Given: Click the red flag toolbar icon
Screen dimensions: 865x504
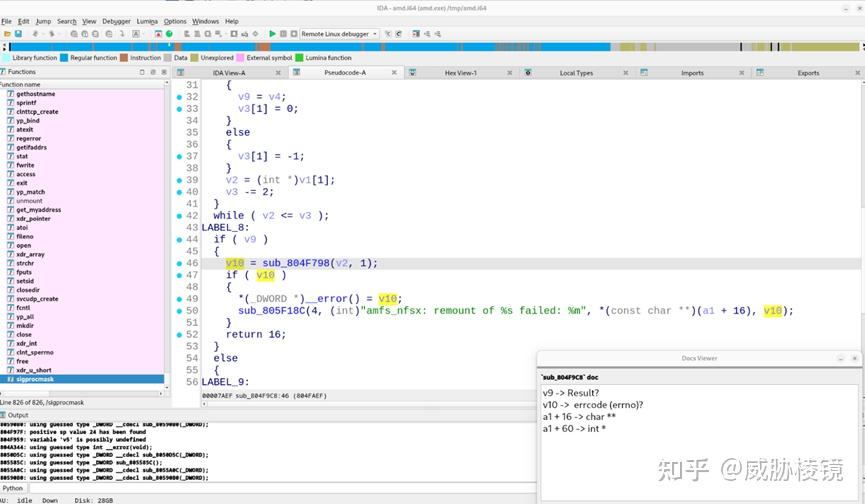Looking at the screenshot, I should 158,34.
